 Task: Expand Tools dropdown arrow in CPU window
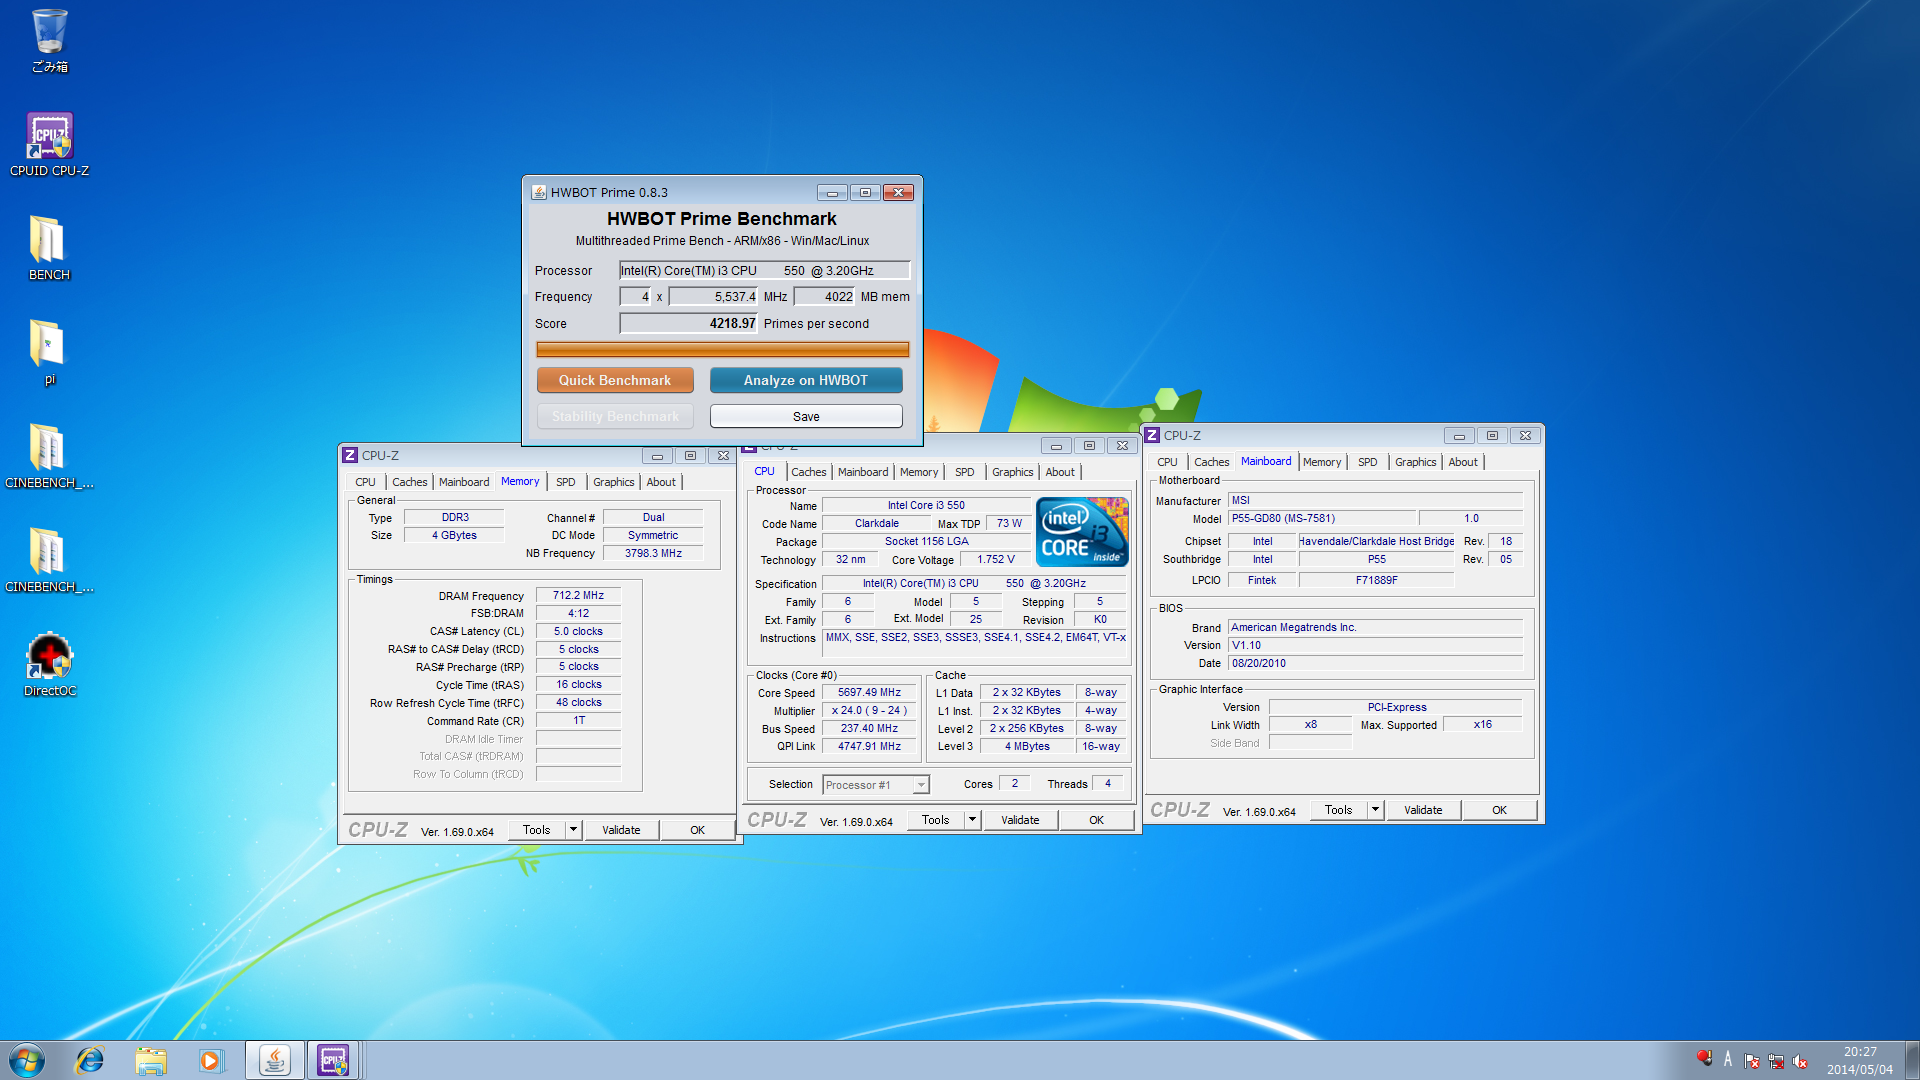(x=972, y=820)
